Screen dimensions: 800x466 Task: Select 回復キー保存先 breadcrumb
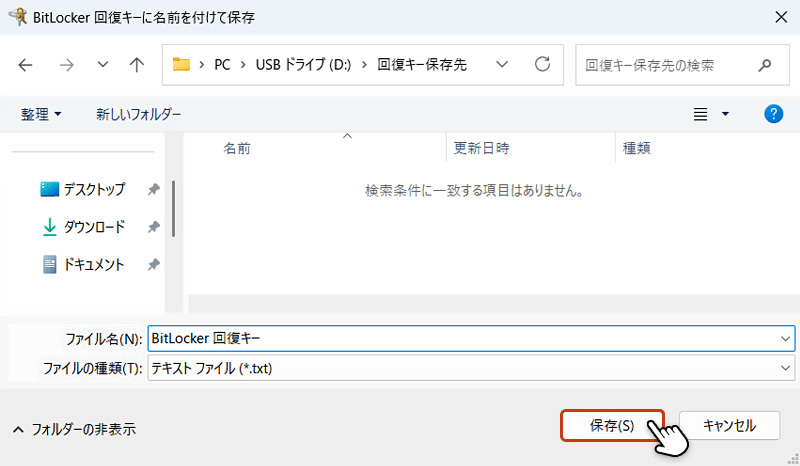[x=422, y=65]
